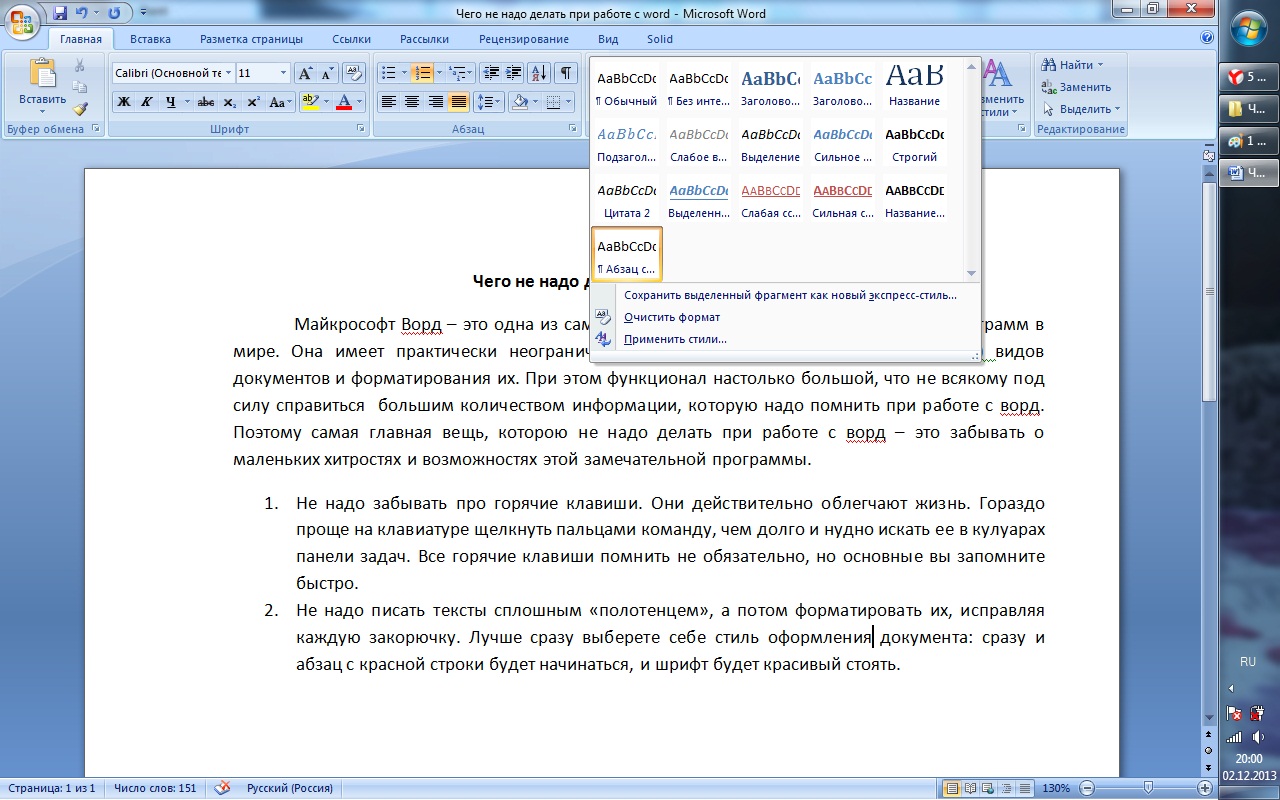
Task: Sort text with the A-Я sort icon
Action: point(538,73)
